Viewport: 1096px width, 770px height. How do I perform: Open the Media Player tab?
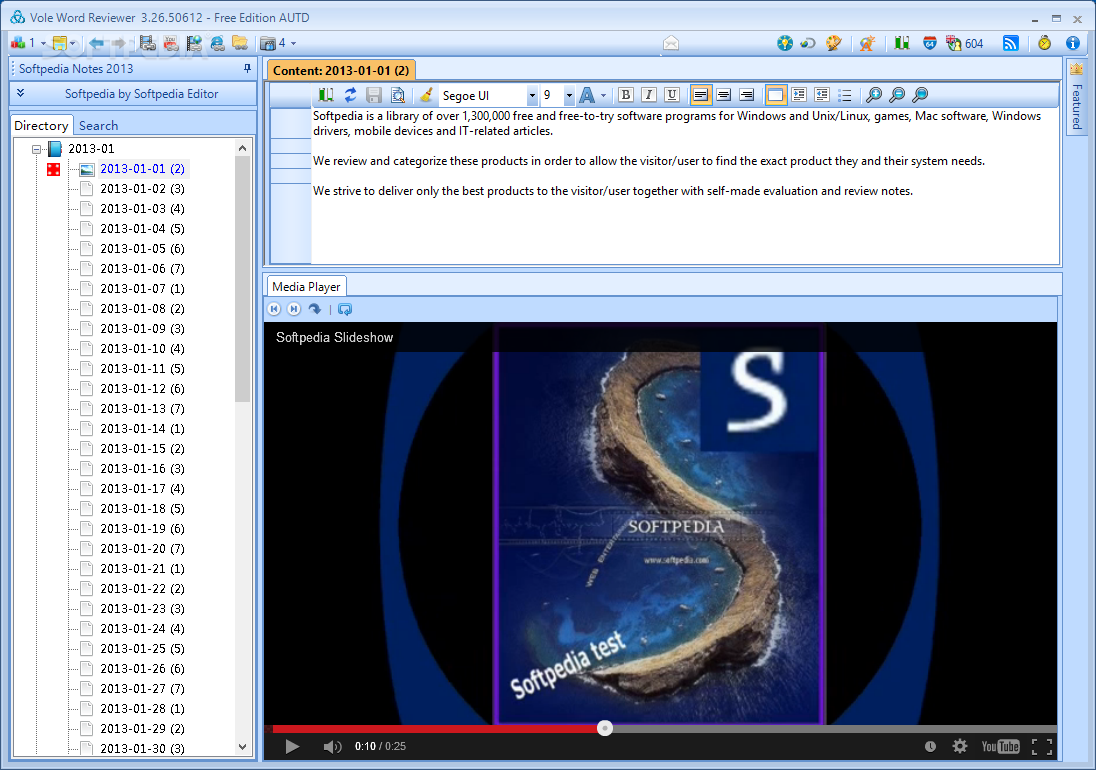tap(306, 286)
